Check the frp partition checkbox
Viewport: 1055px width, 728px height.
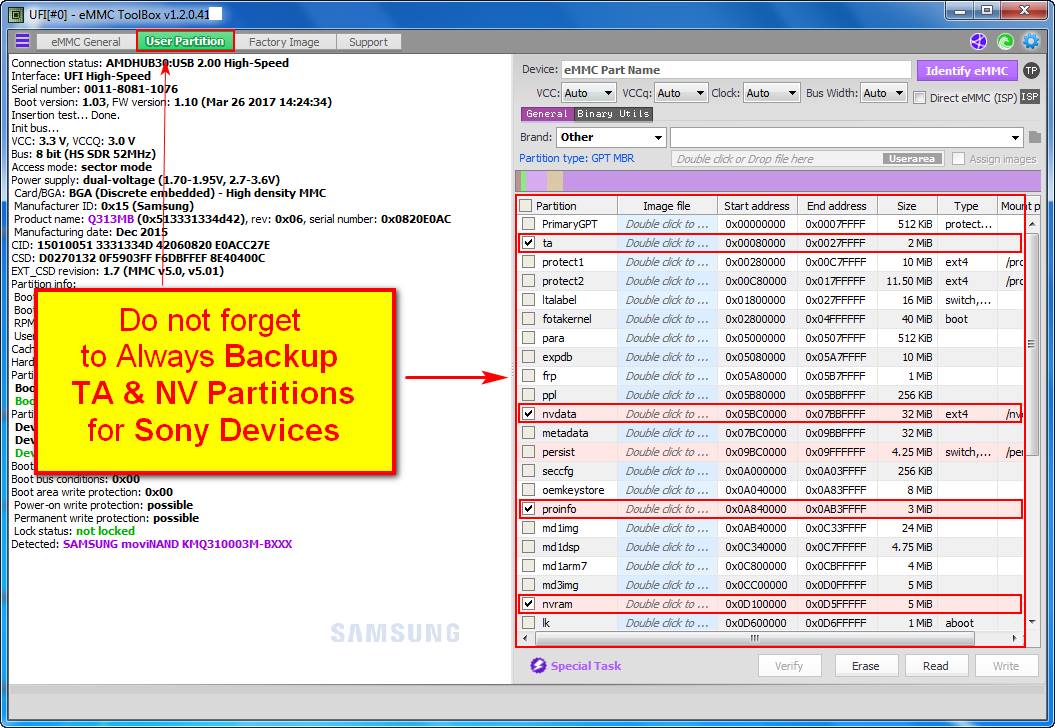[529, 375]
